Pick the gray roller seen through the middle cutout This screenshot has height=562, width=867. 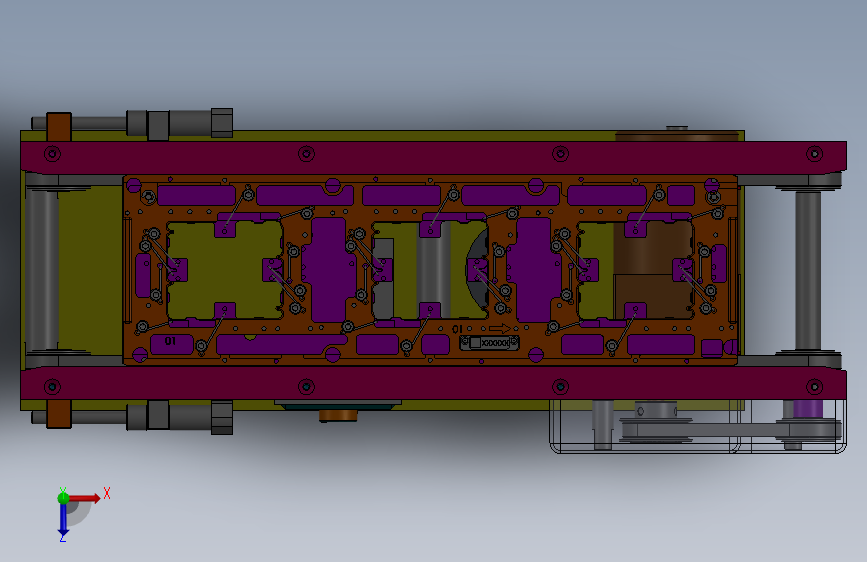pos(433,270)
